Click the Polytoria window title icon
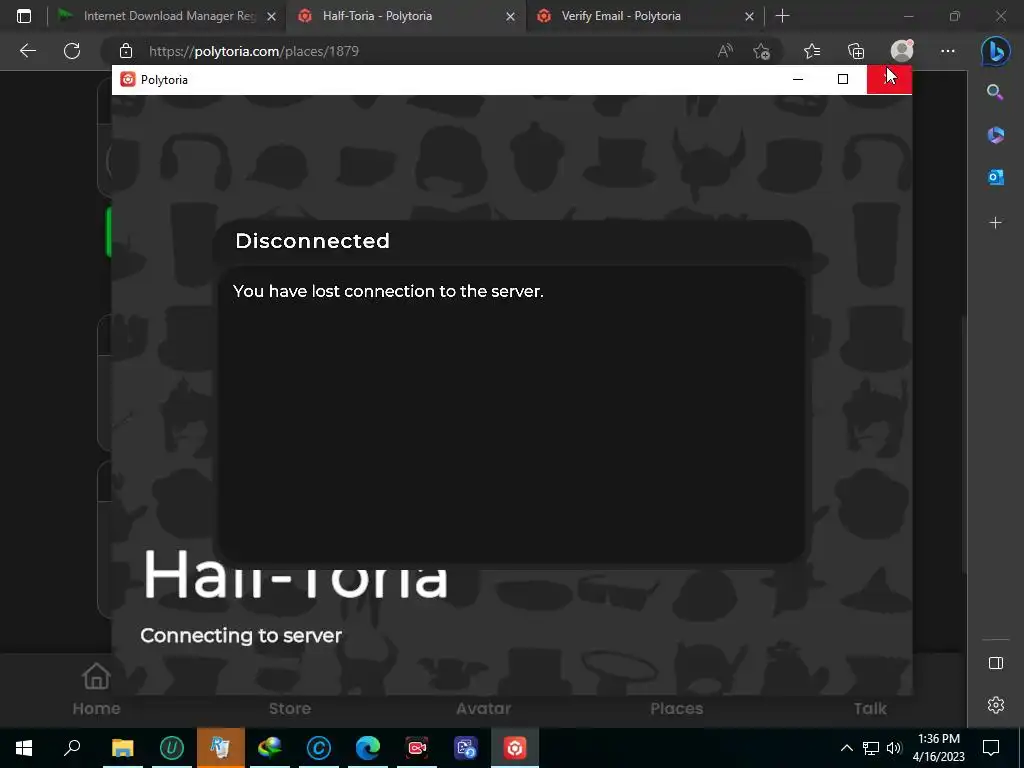The width and height of the screenshot is (1024, 768). click(128, 80)
